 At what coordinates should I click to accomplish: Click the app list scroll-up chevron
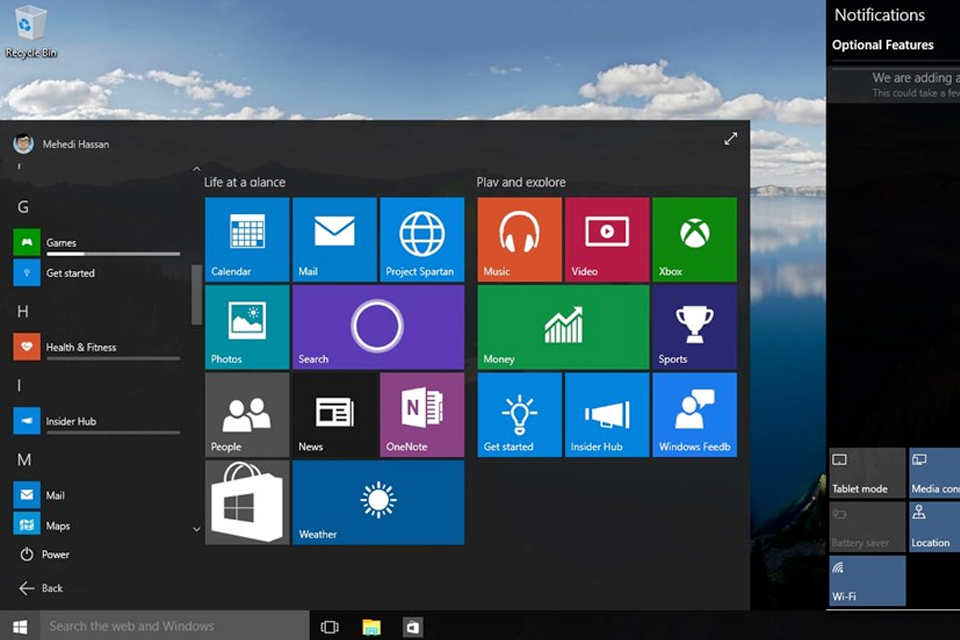click(x=197, y=168)
